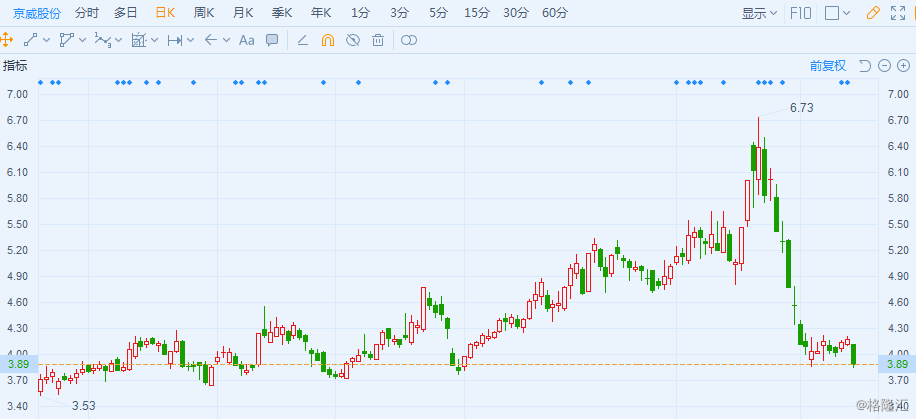Select the comment bubble annotation tool
916x419 pixels.
point(272,40)
